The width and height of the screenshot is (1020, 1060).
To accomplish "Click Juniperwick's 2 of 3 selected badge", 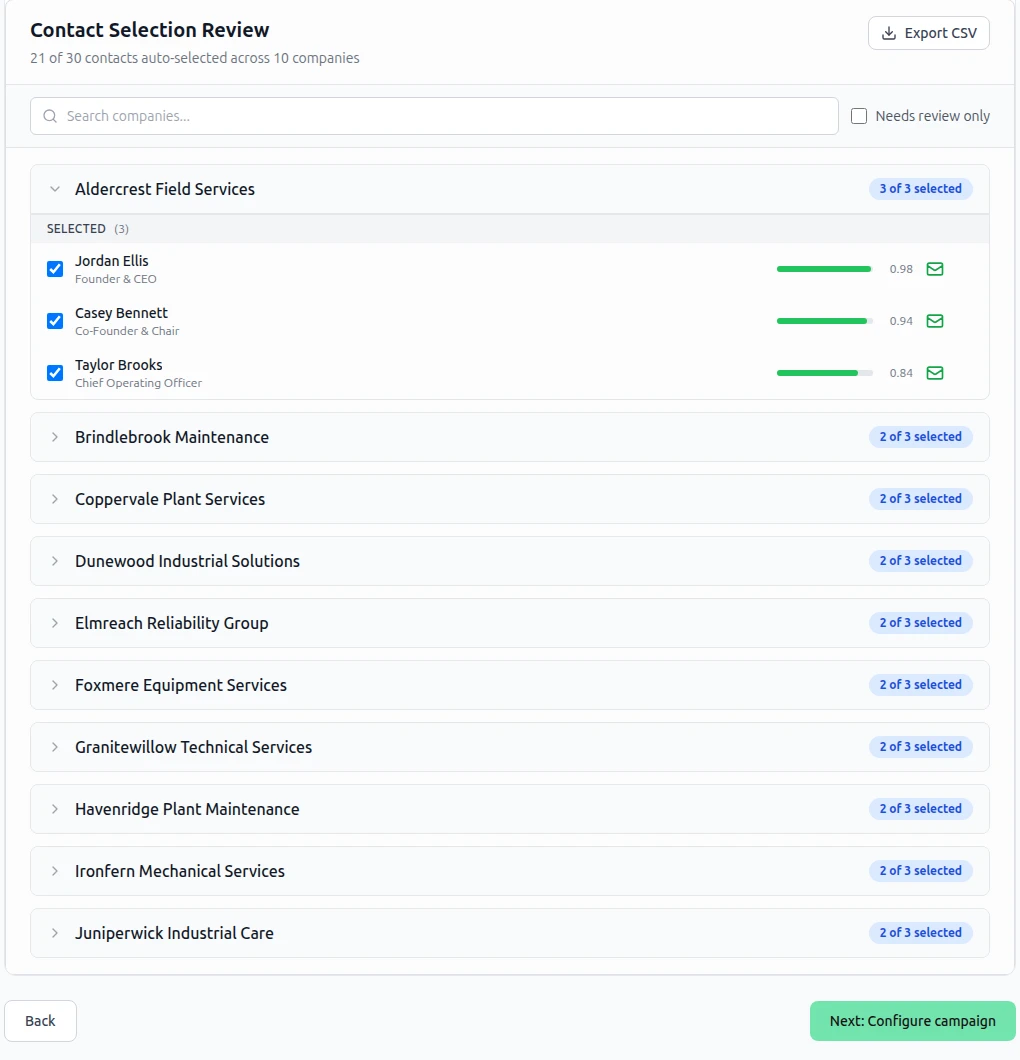I will pos(921,933).
